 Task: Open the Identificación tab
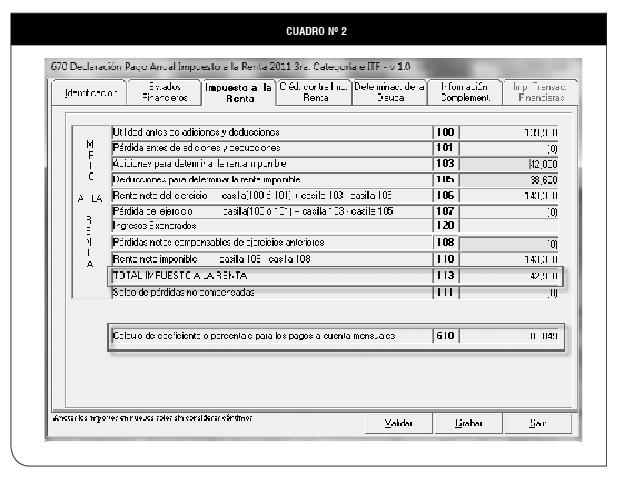click(89, 93)
